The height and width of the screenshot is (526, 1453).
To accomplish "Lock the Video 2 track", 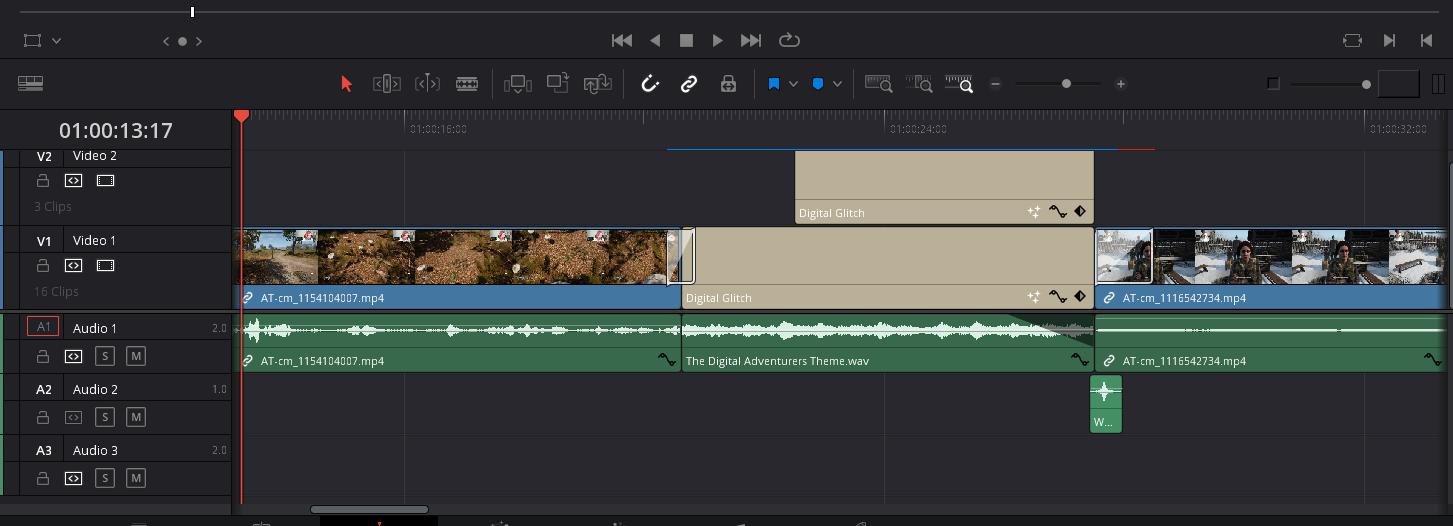I will click(x=43, y=181).
